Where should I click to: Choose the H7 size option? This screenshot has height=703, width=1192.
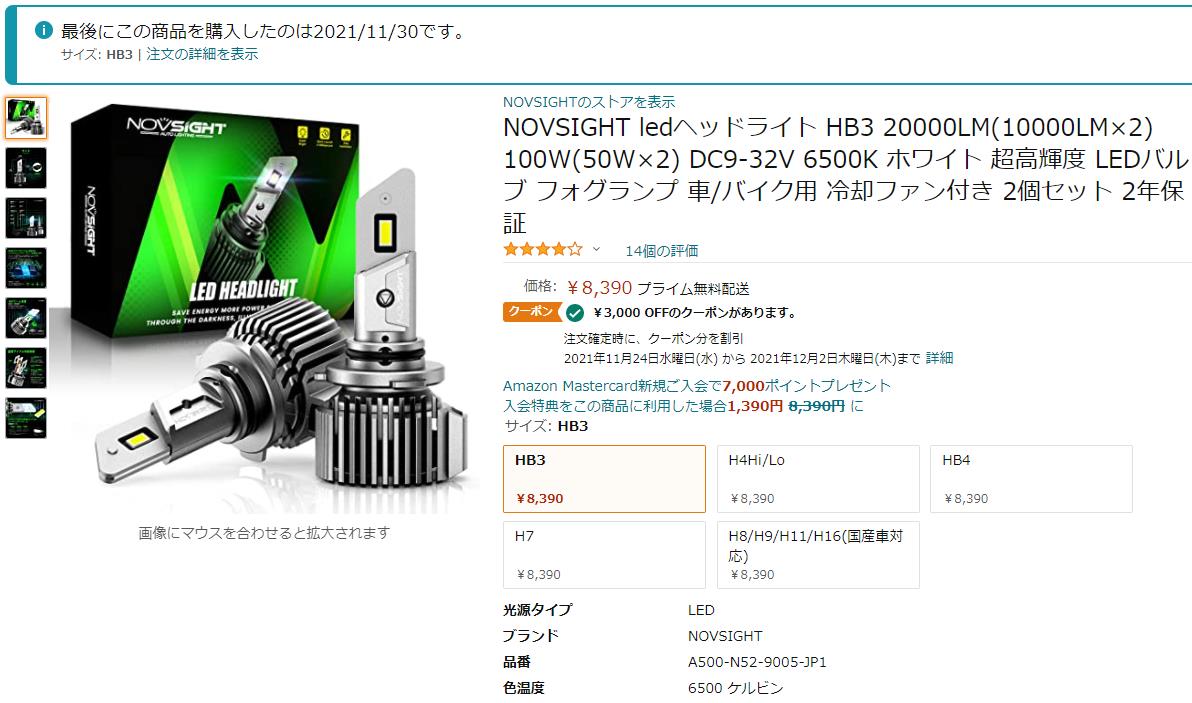click(604, 555)
